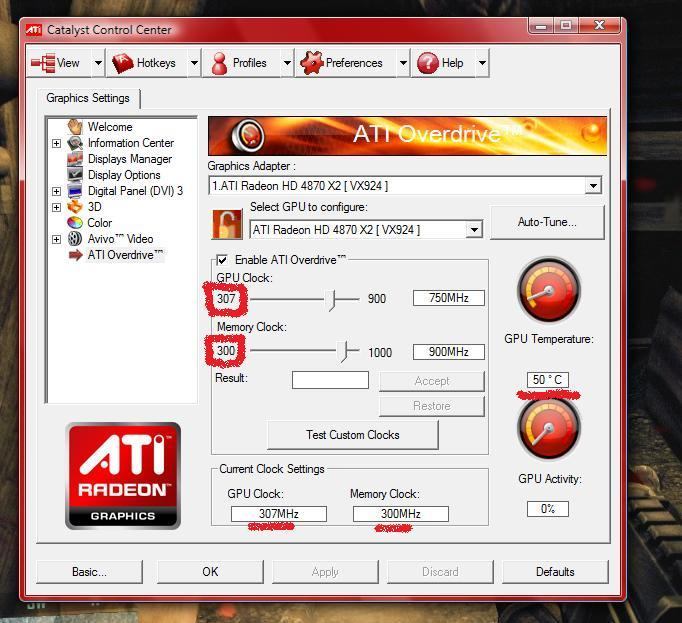
Task: Click the 307MHz current GPU clock value
Action: pos(279,514)
